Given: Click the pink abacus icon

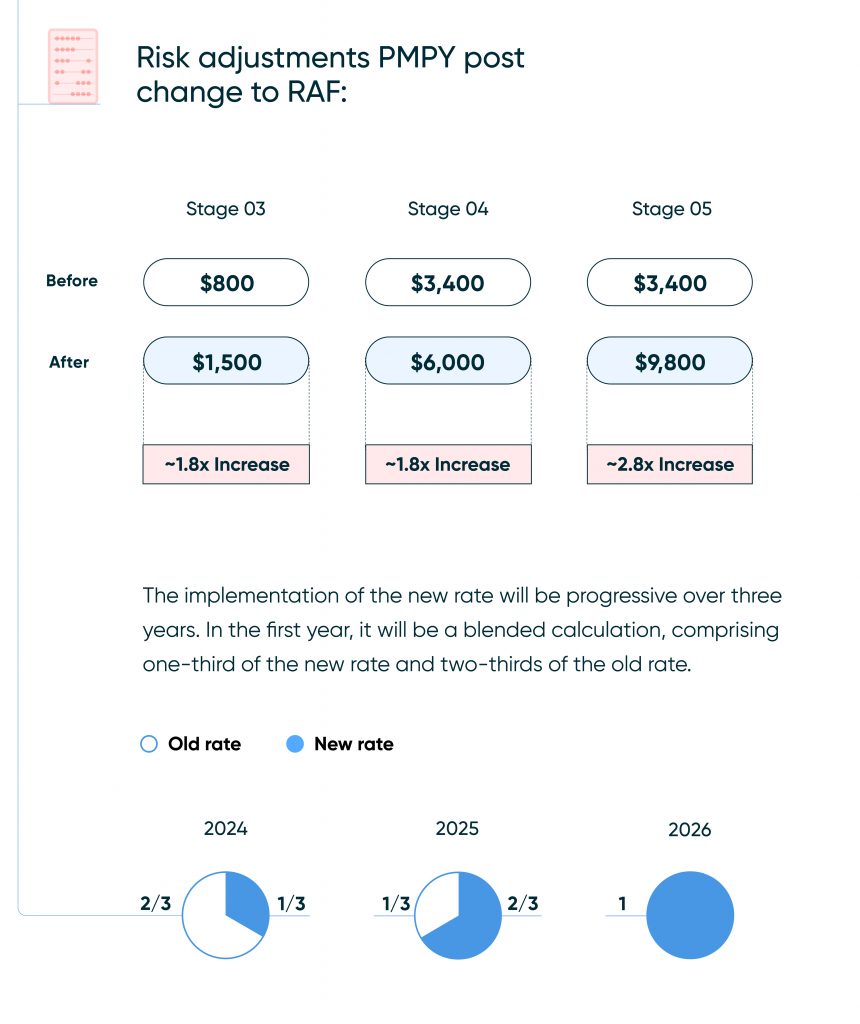Looking at the screenshot, I should pos(73,66).
